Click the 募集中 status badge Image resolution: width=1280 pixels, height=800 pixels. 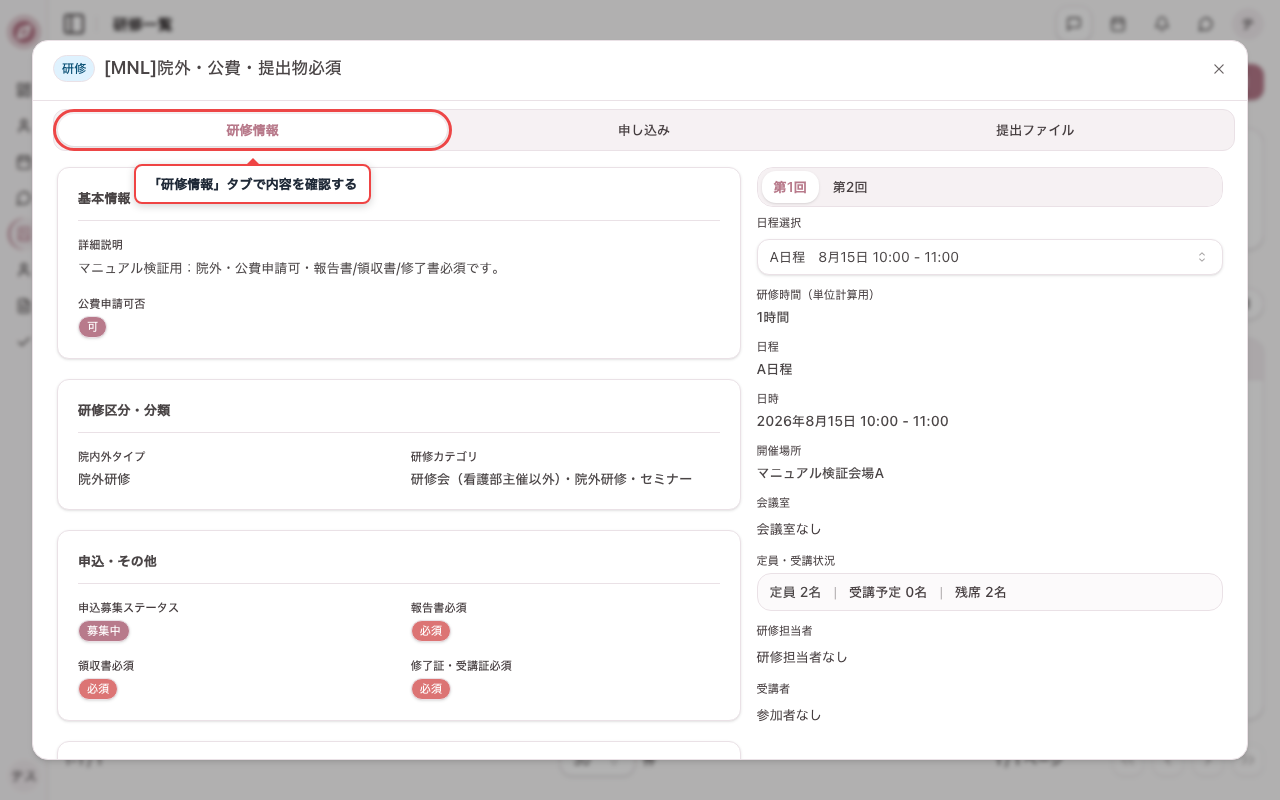tap(104, 631)
